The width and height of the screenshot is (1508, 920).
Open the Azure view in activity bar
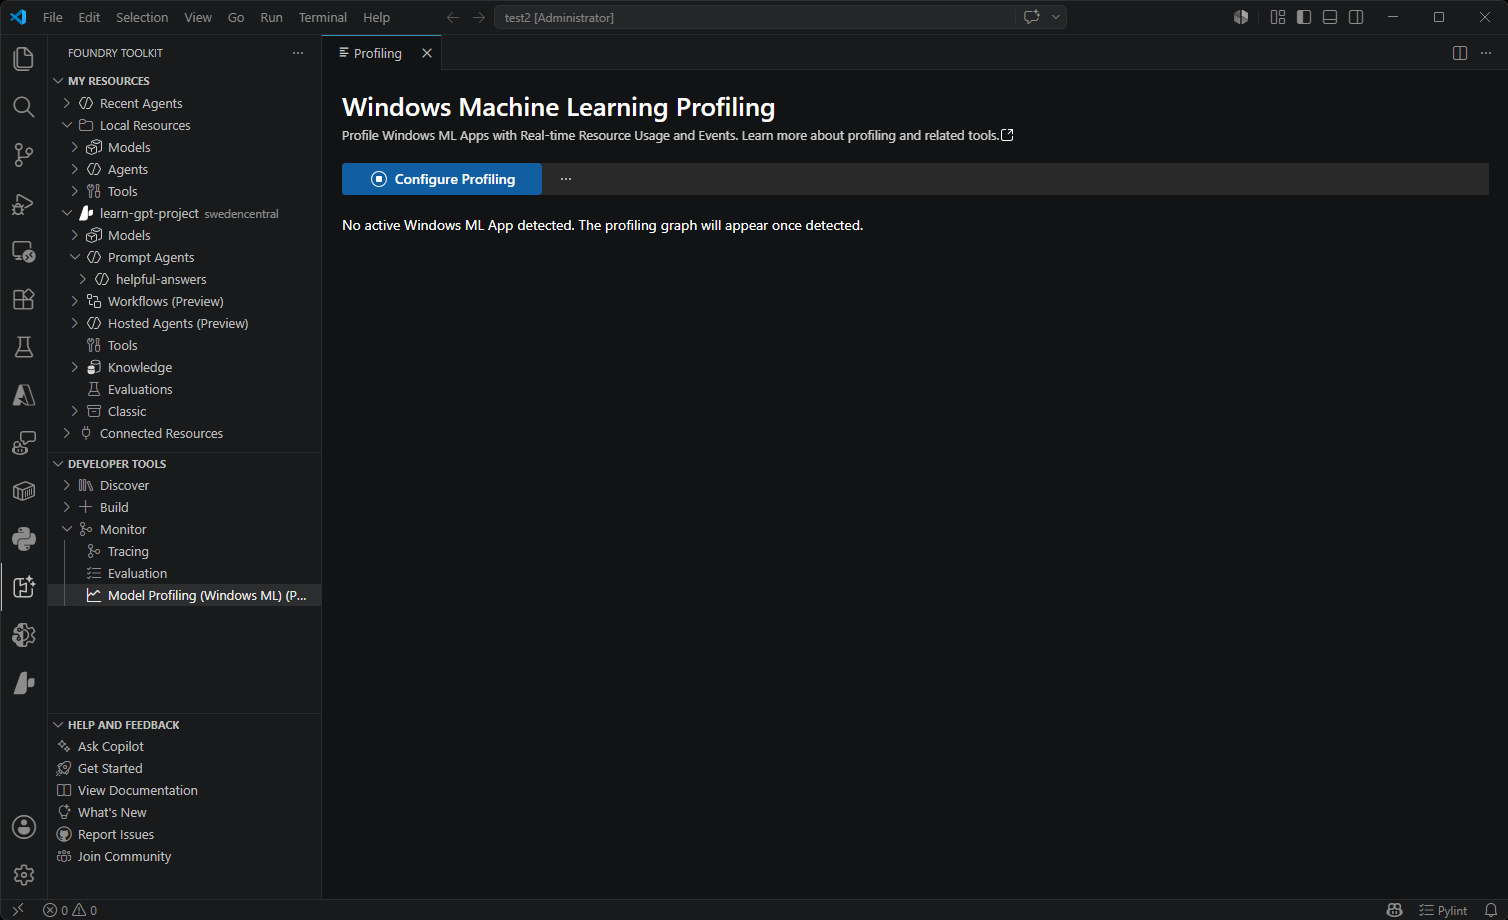[23, 395]
